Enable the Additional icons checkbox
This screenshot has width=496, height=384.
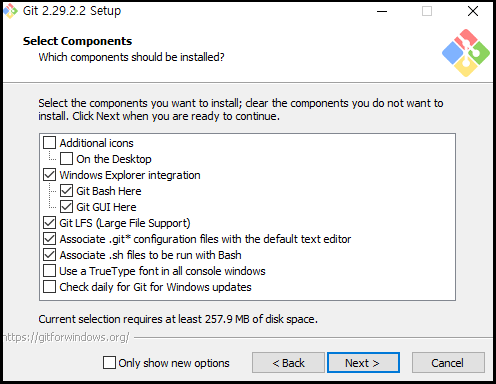49,143
